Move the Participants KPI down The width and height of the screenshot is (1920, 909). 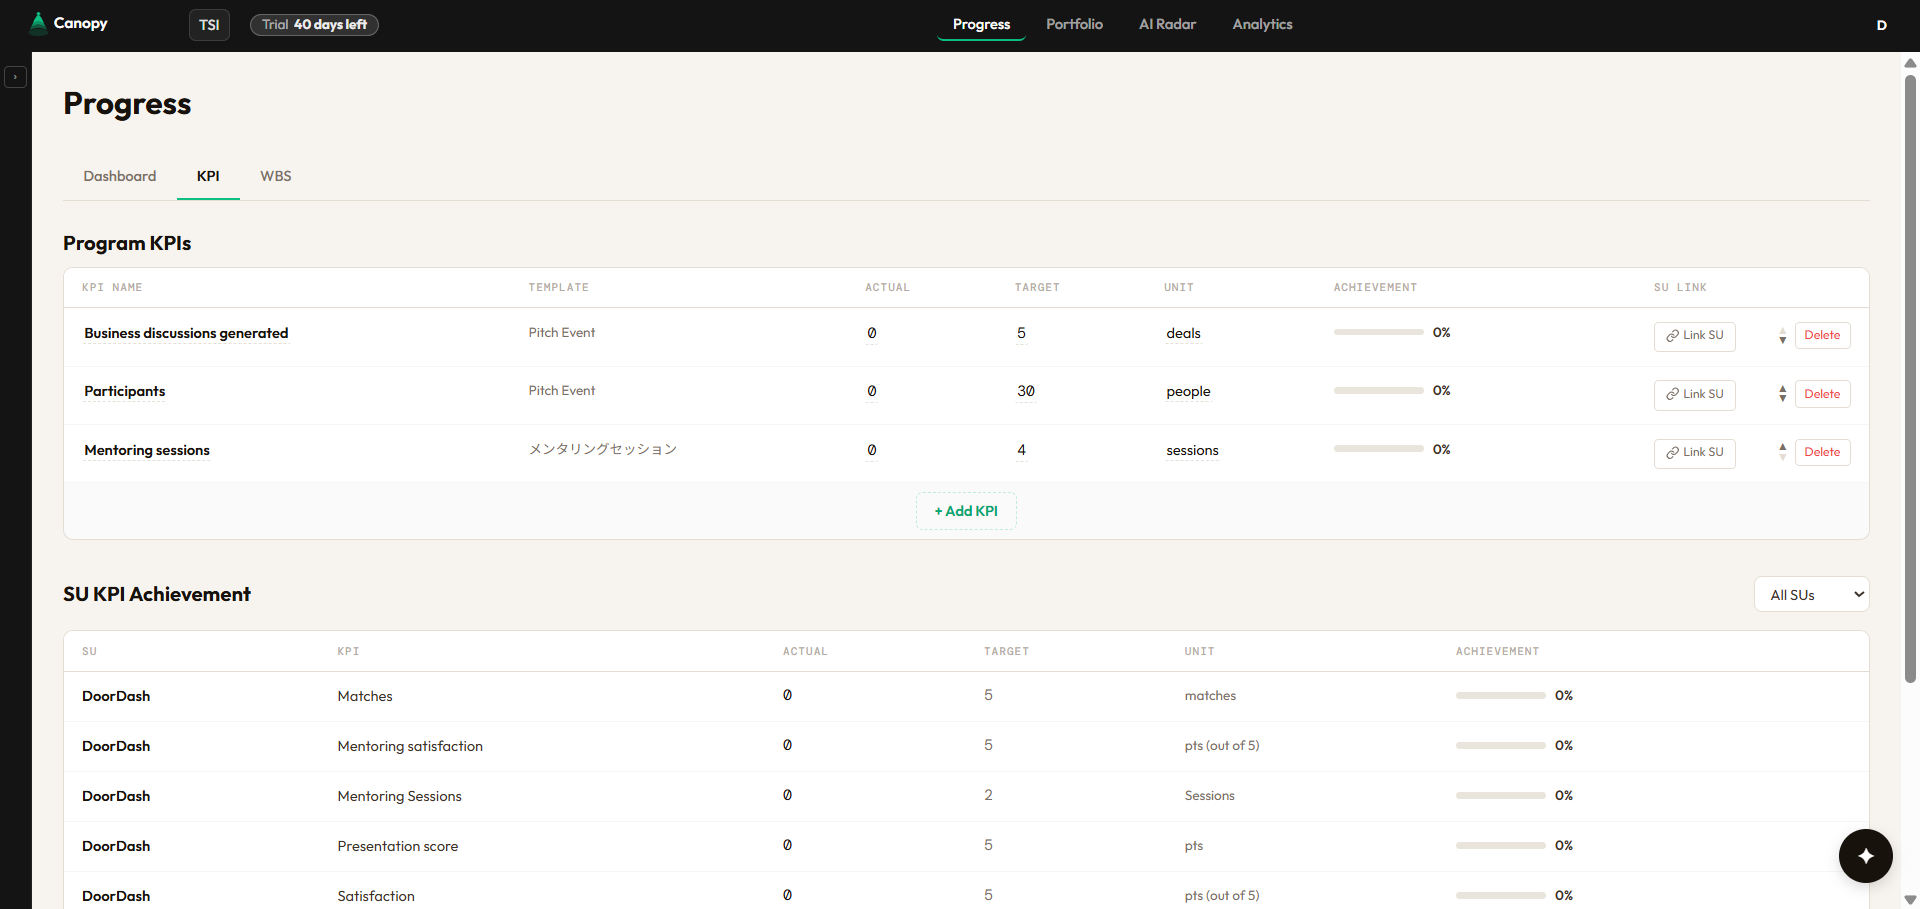[1782, 399]
